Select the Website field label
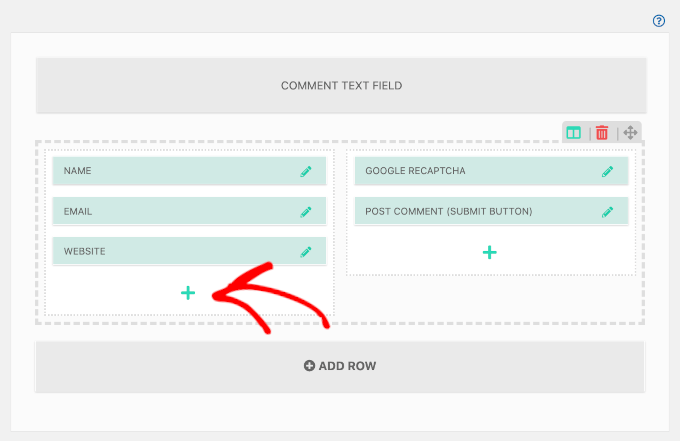Screen dimensions: 680x441 coord(85,252)
